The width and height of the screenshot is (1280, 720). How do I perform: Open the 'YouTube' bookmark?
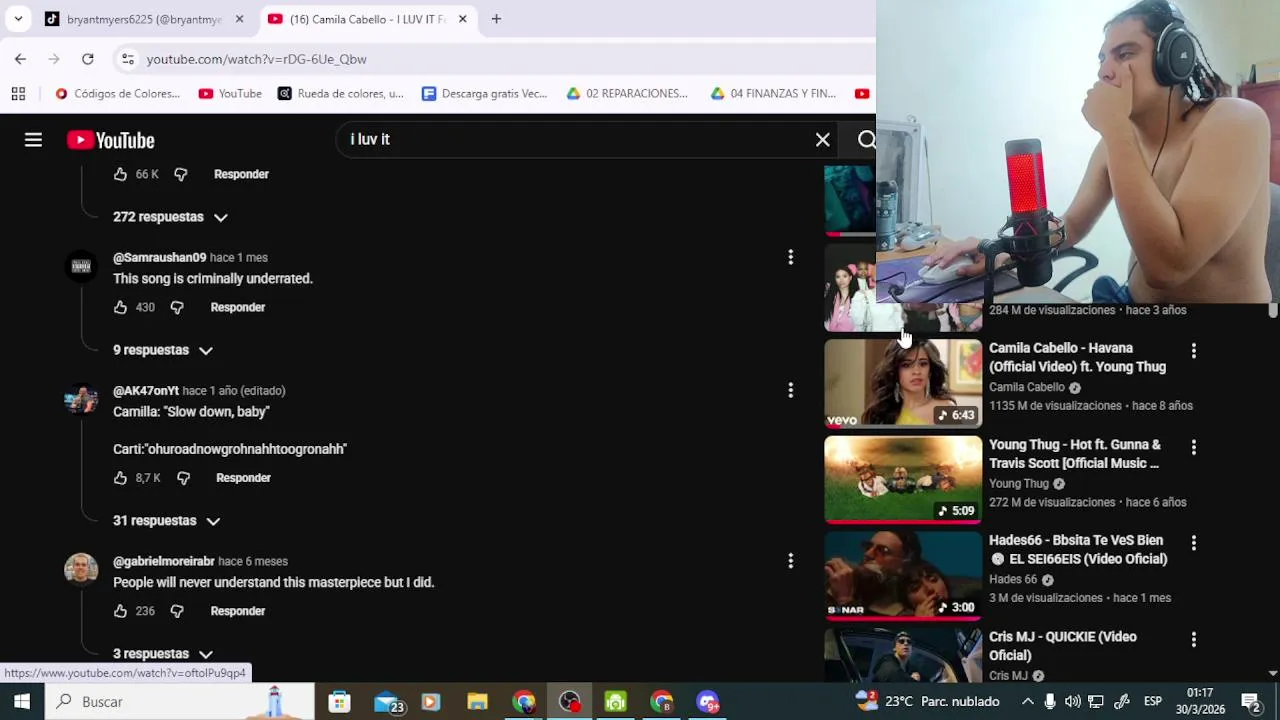pyautogui.click(x=230, y=93)
